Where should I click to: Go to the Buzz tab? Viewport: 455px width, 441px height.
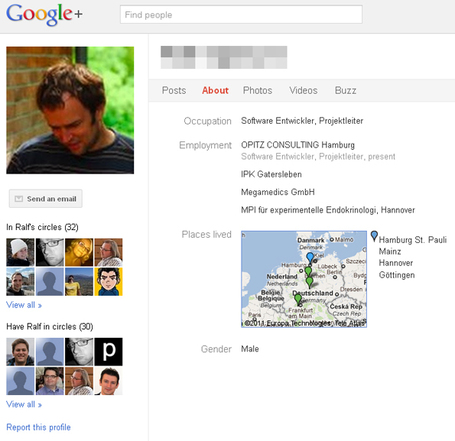point(345,90)
